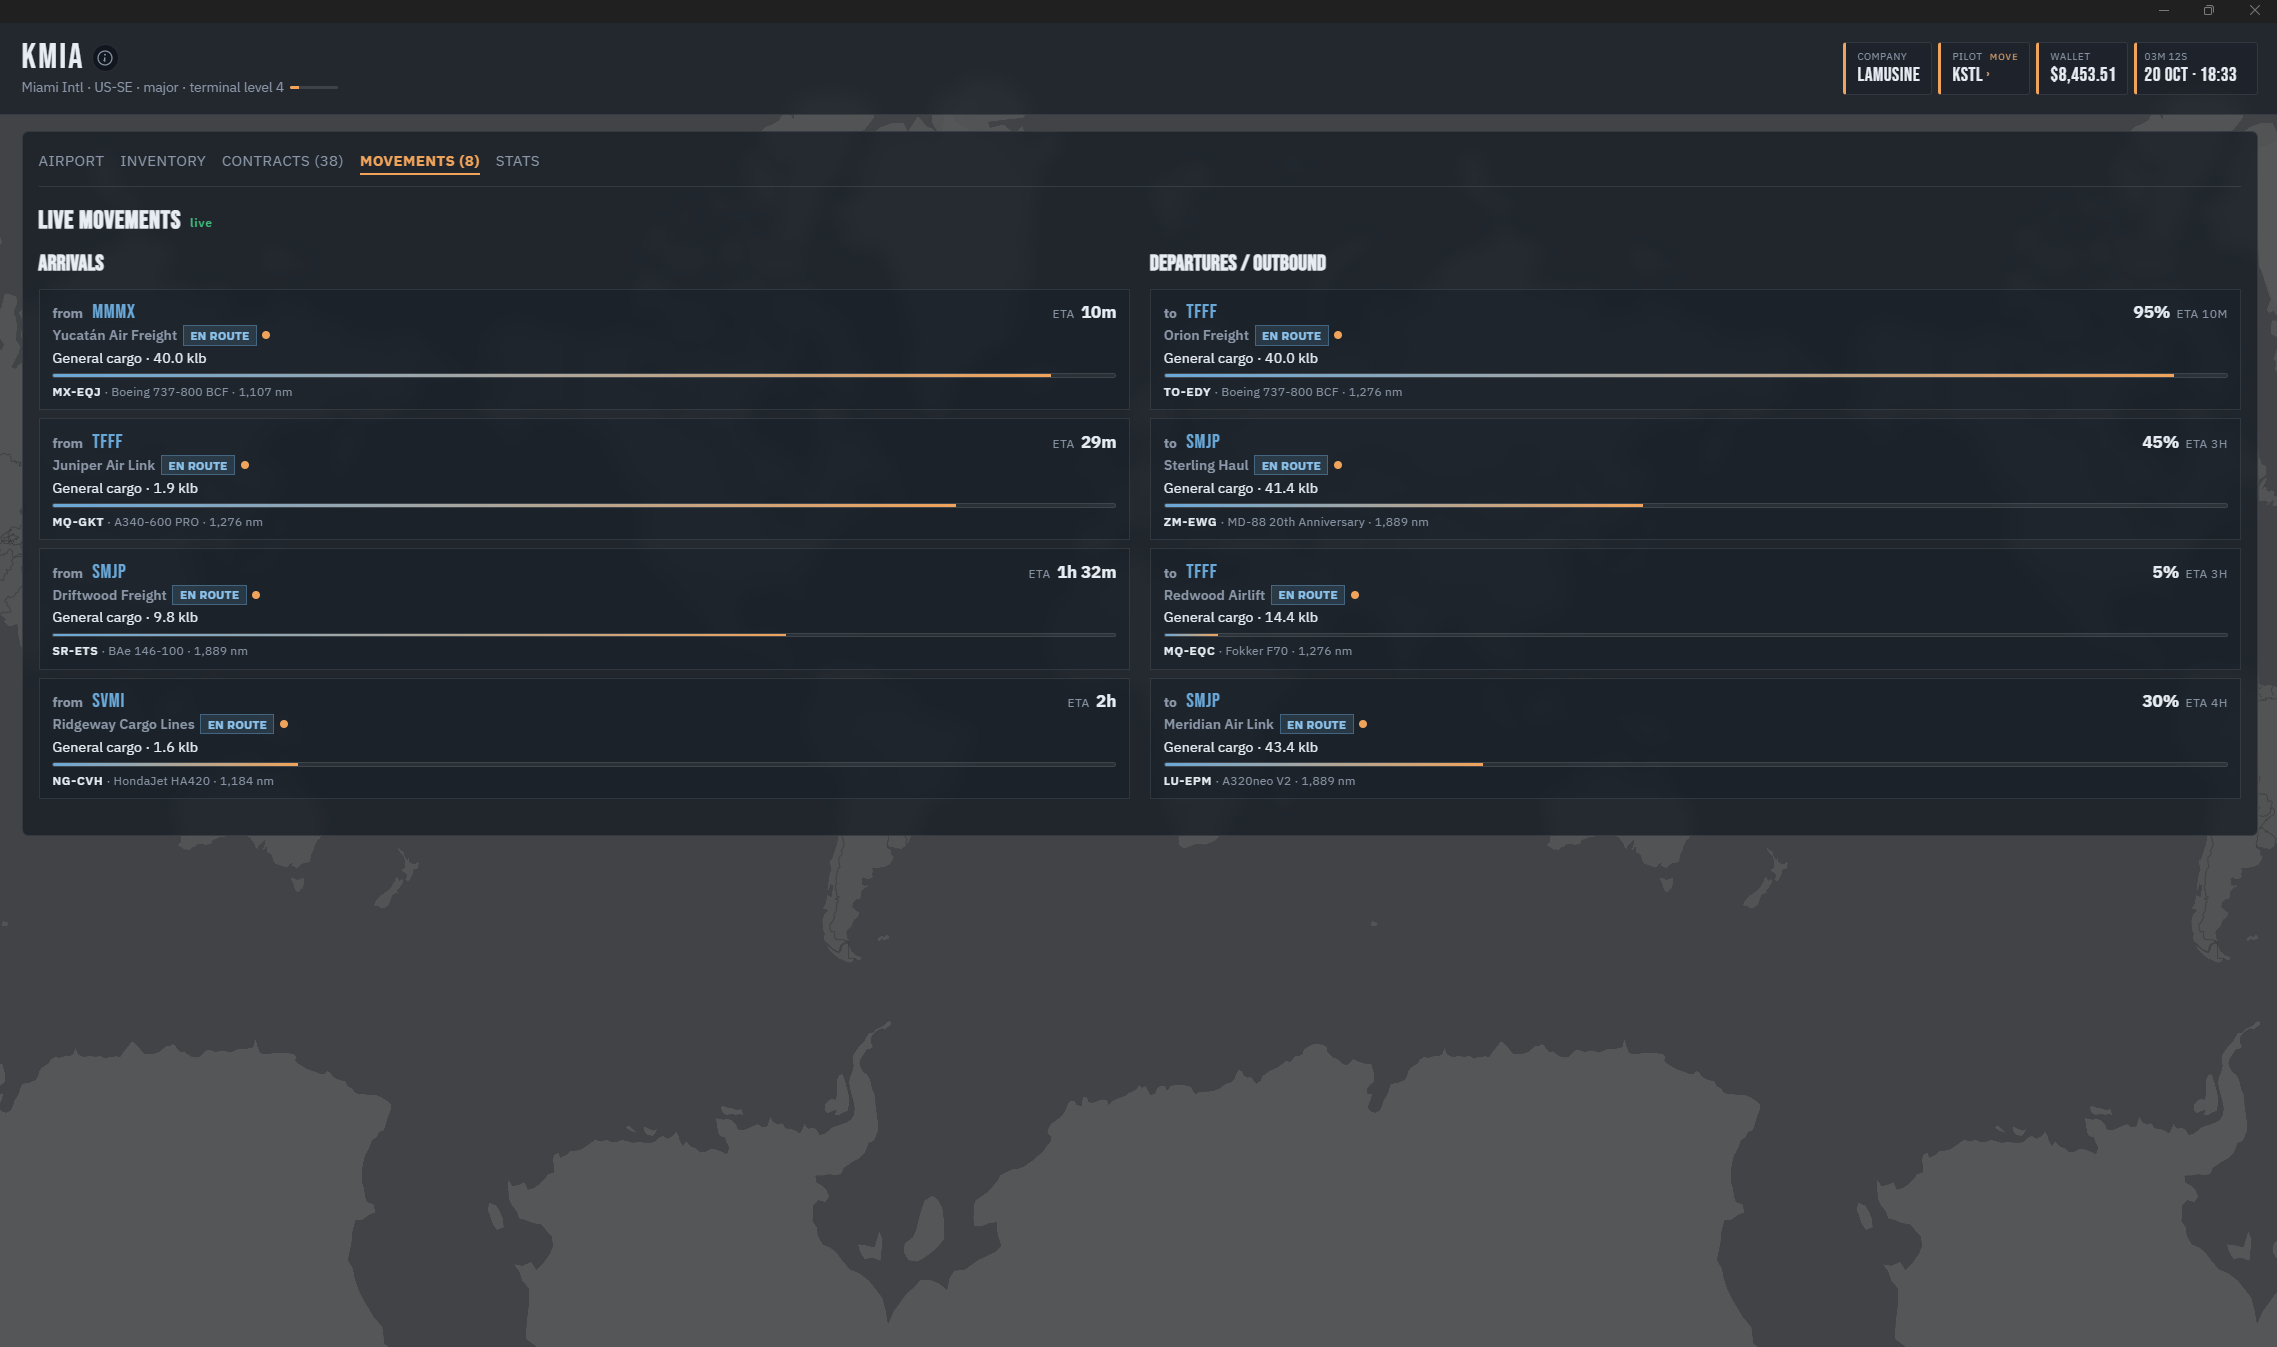
Task: Open the KMIA airport info icon
Action: click(x=104, y=58)
